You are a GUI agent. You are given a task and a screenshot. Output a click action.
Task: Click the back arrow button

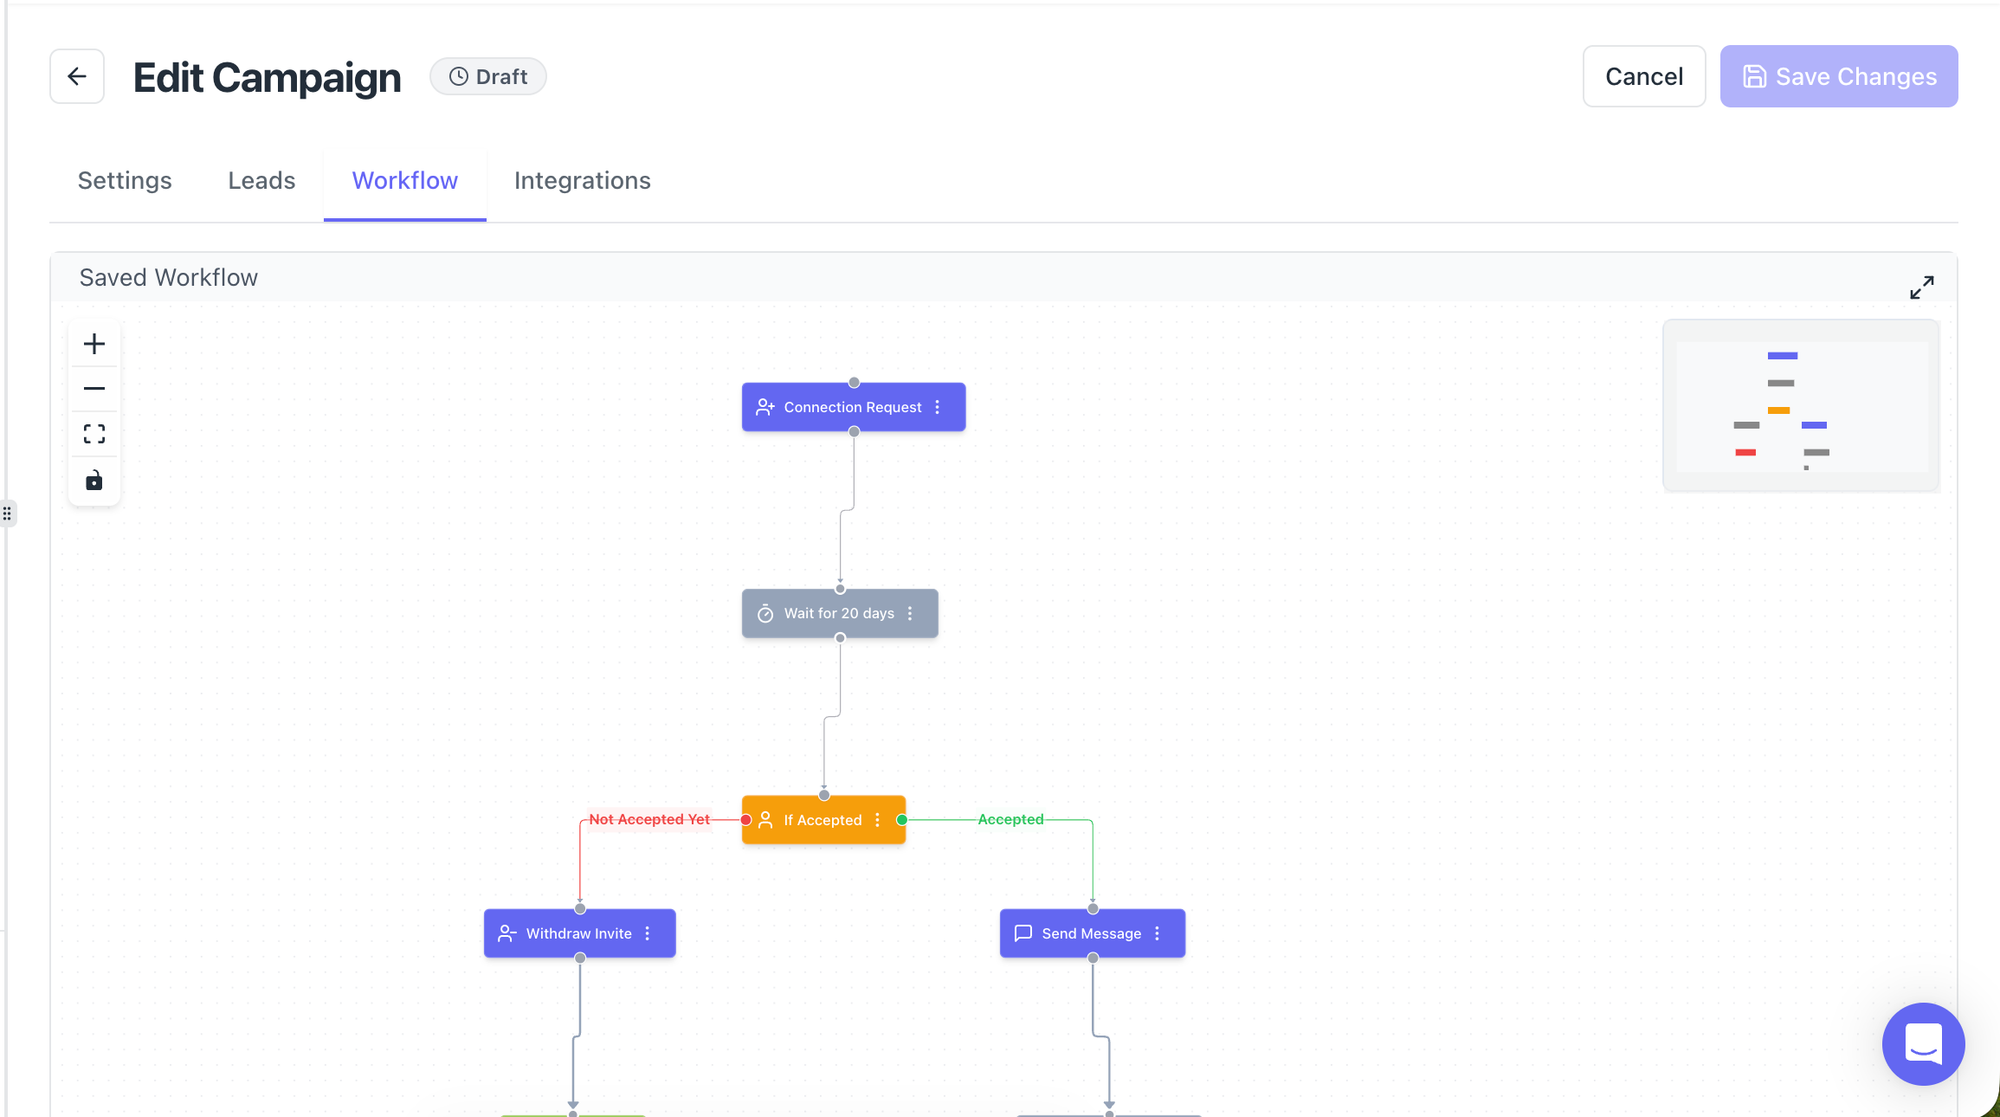point(77,76)
